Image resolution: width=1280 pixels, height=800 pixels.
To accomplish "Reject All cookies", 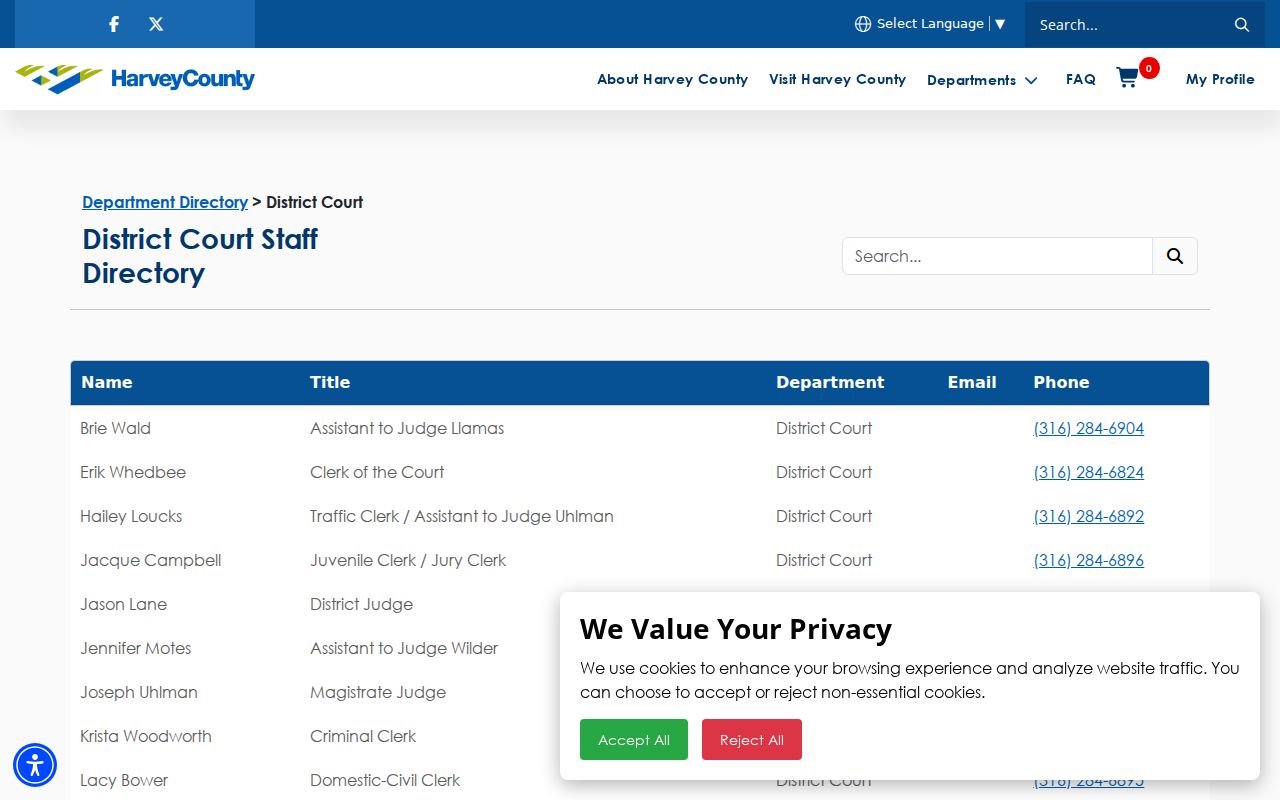I will point(752,740).
